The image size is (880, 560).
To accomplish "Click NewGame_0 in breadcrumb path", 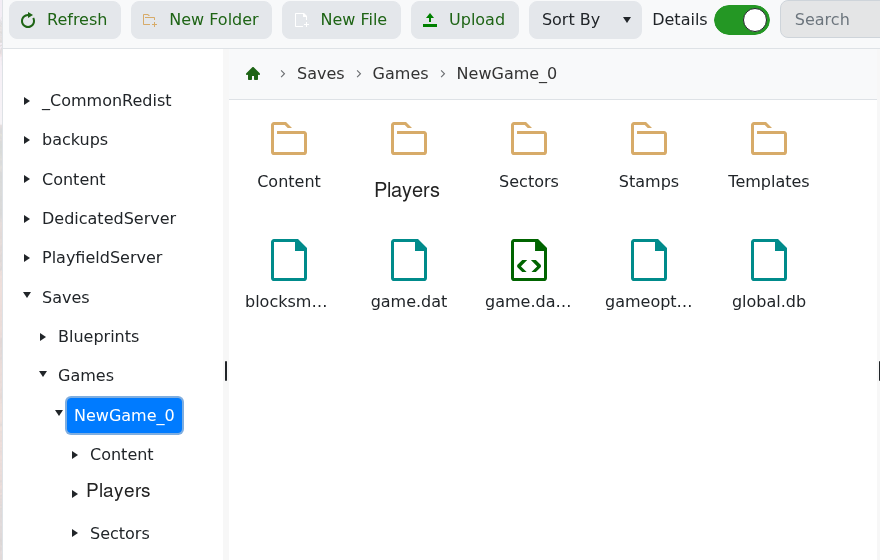I will 506,74.
